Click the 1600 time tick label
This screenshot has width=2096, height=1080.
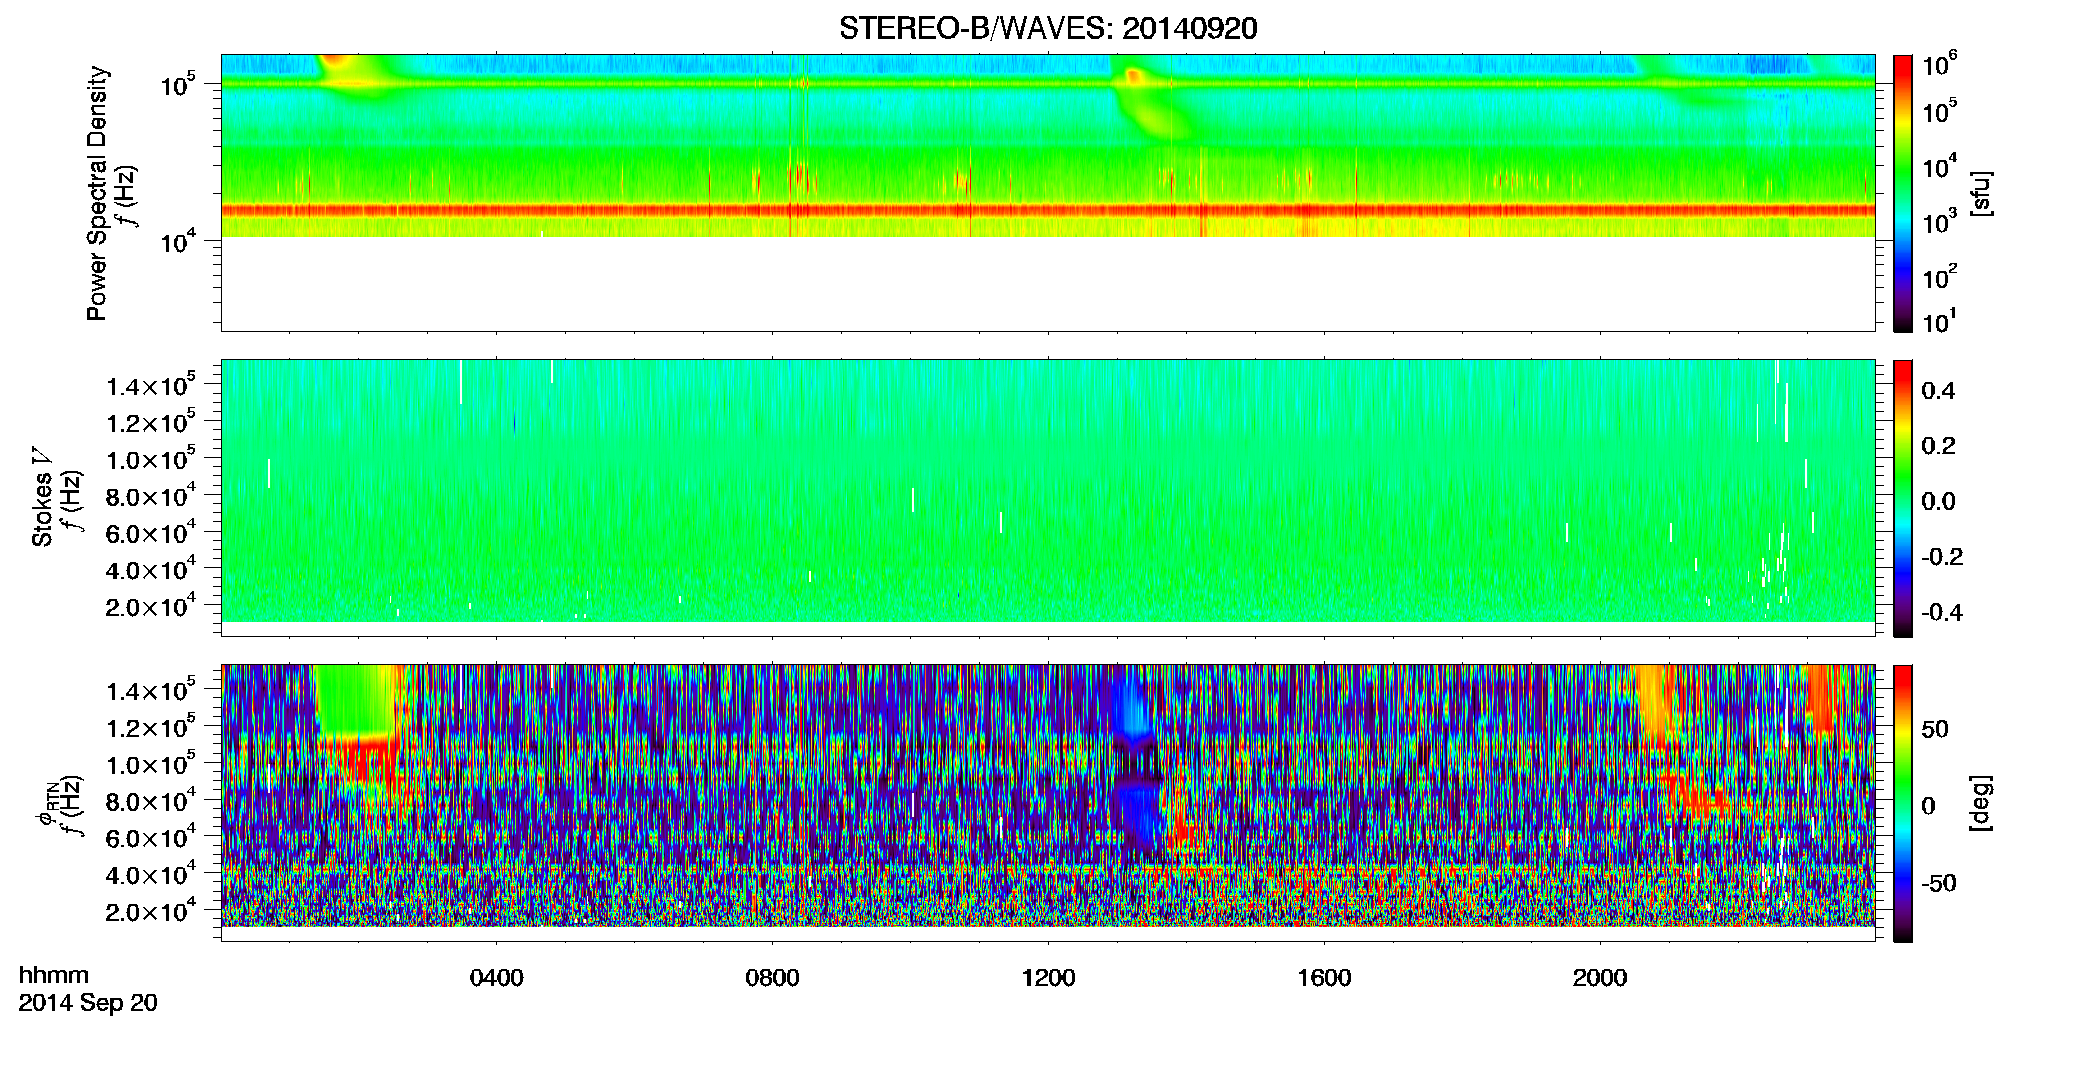(1324, 978)
